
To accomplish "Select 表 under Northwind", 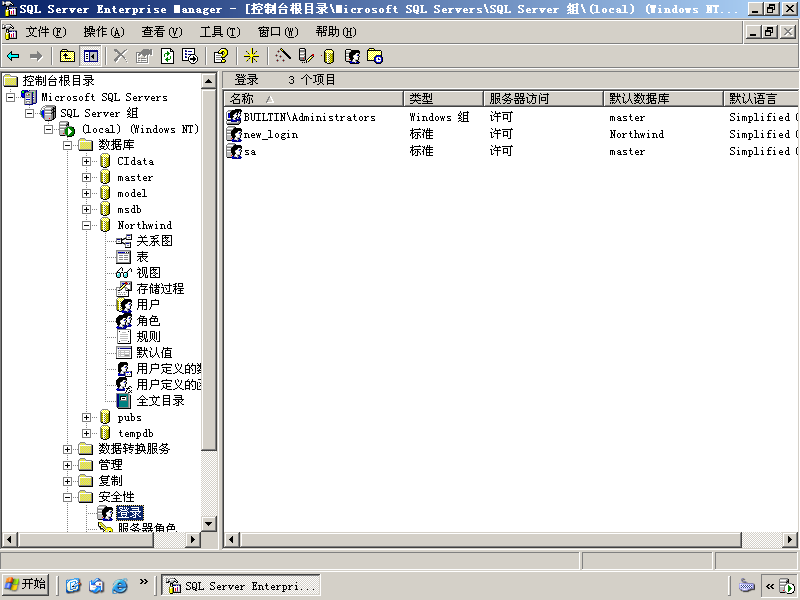I will tap(142, 257).
